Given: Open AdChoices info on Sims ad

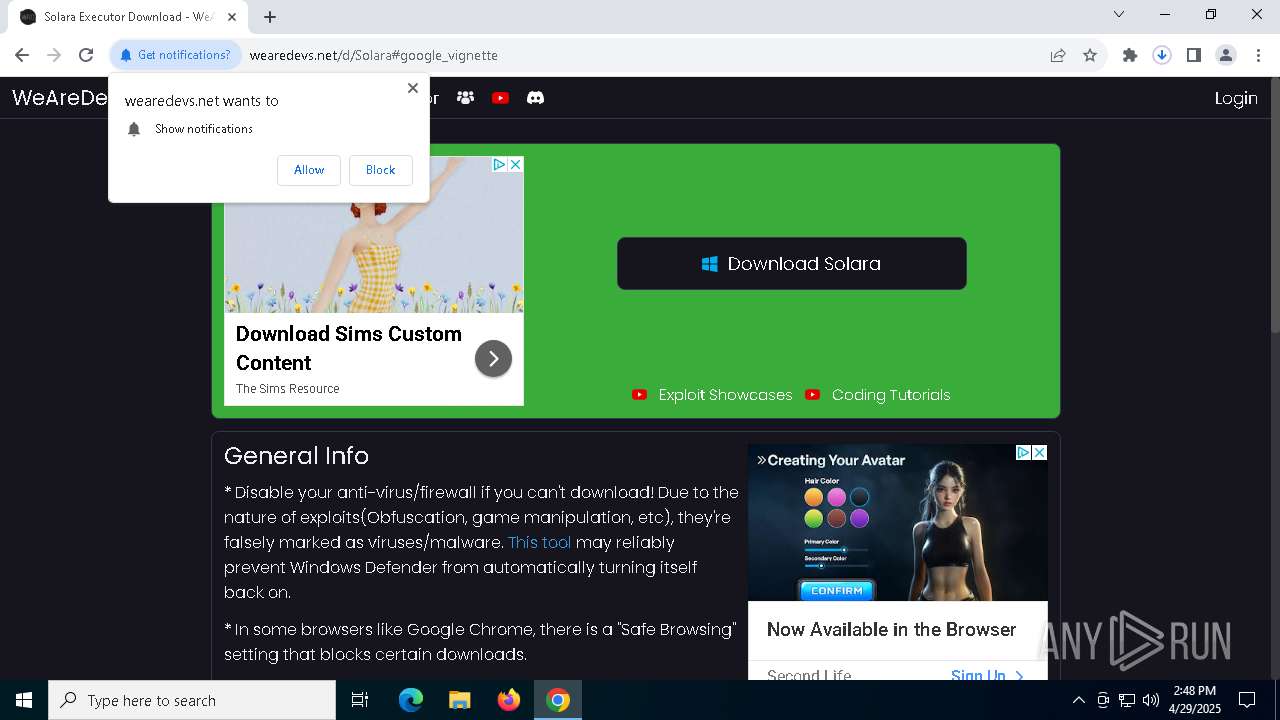Looking at the screenshot, I should [500, 164].
